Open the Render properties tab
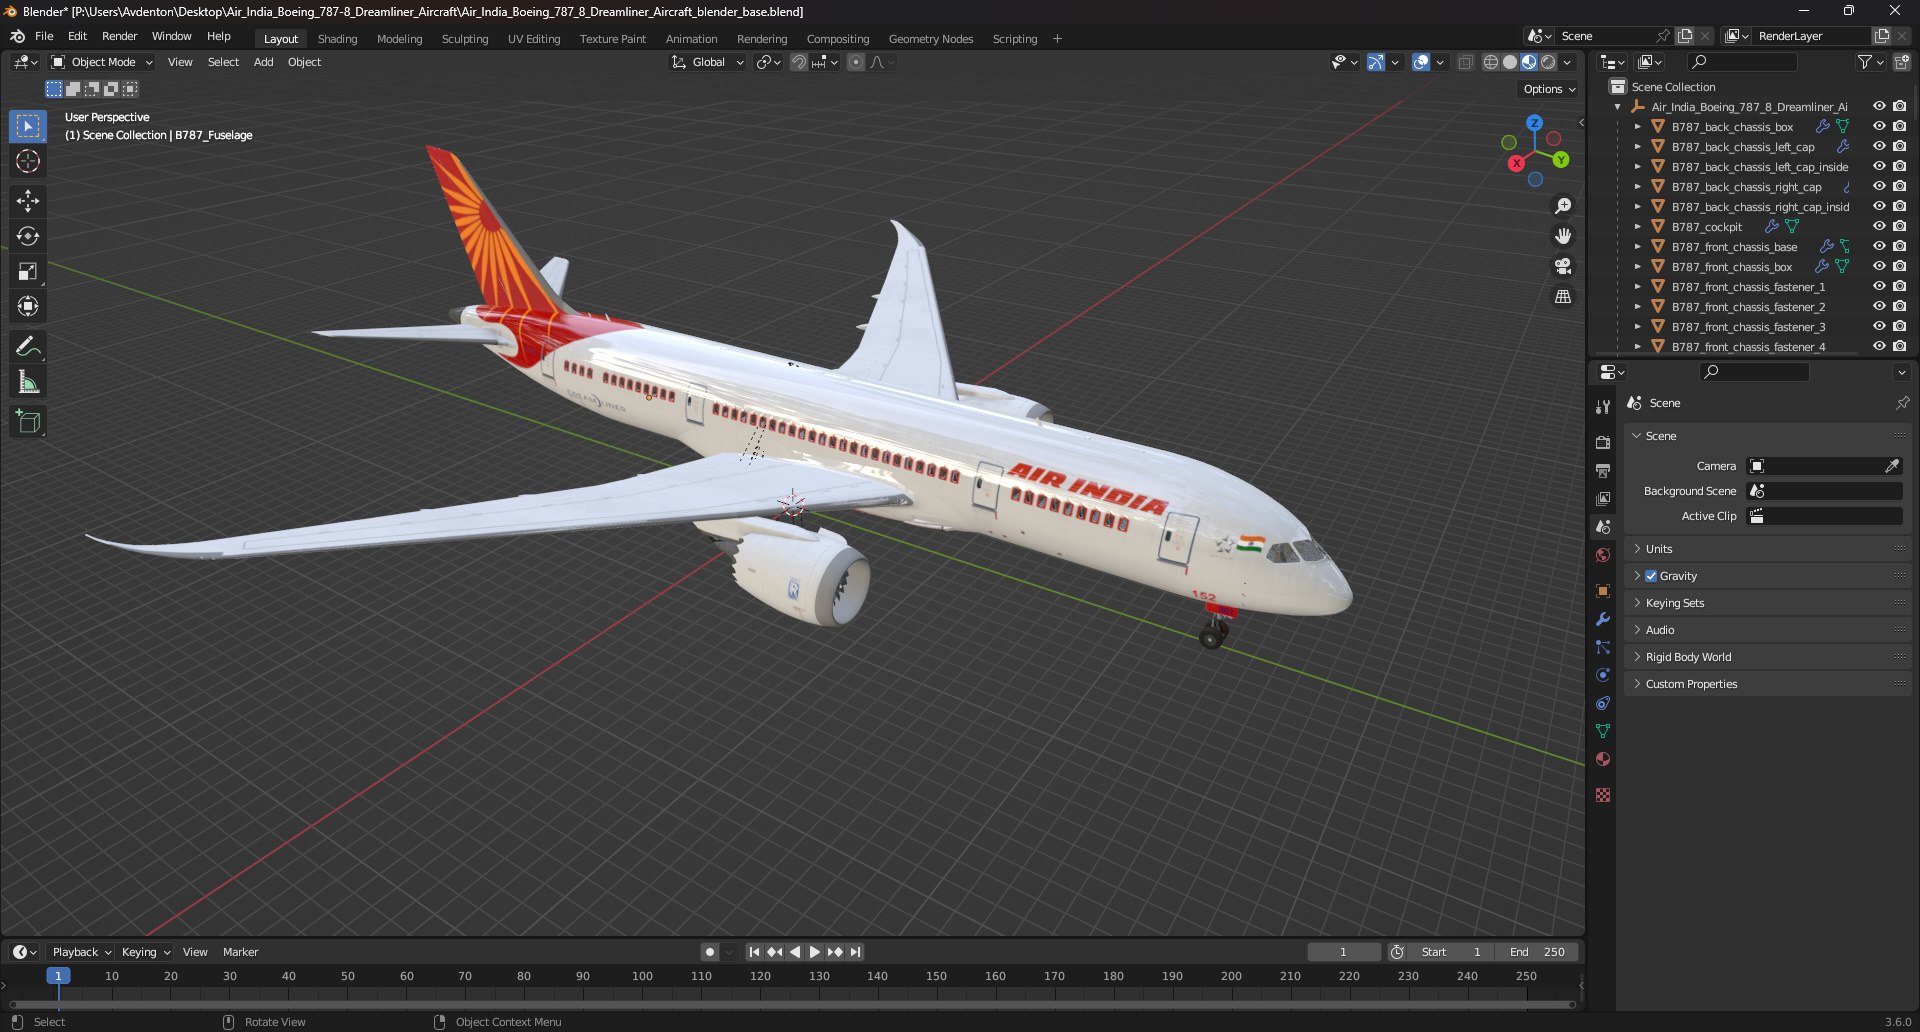 coord(1603,442)
